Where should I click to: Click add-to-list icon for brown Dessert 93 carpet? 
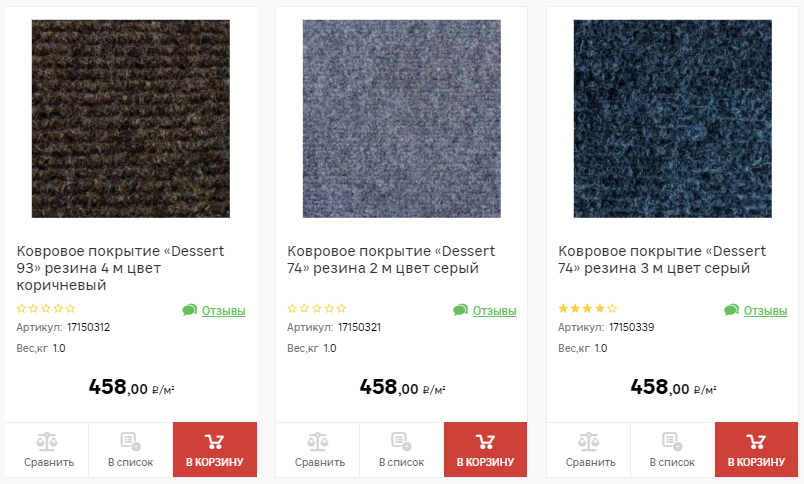[x=131, y=441]
